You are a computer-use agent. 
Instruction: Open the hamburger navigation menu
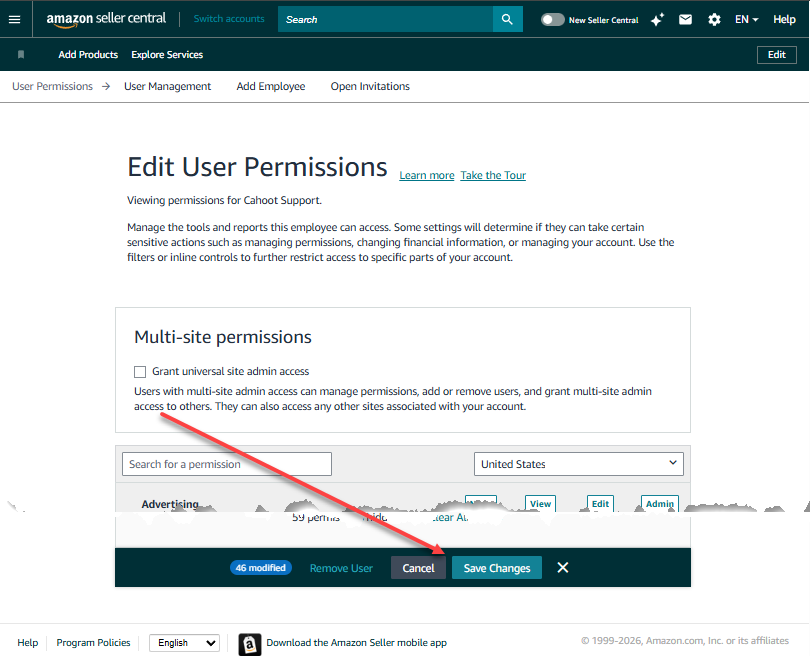pos(14,19)
